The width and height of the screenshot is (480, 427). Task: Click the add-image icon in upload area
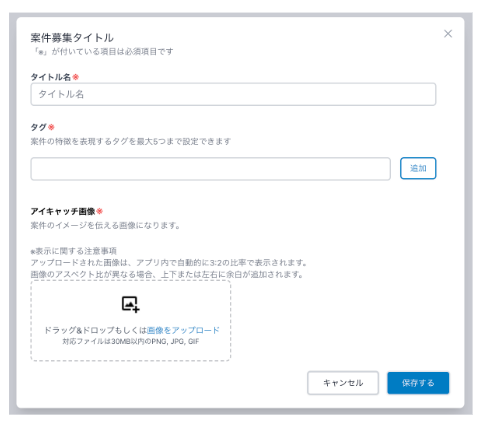(x=130, y=304)
